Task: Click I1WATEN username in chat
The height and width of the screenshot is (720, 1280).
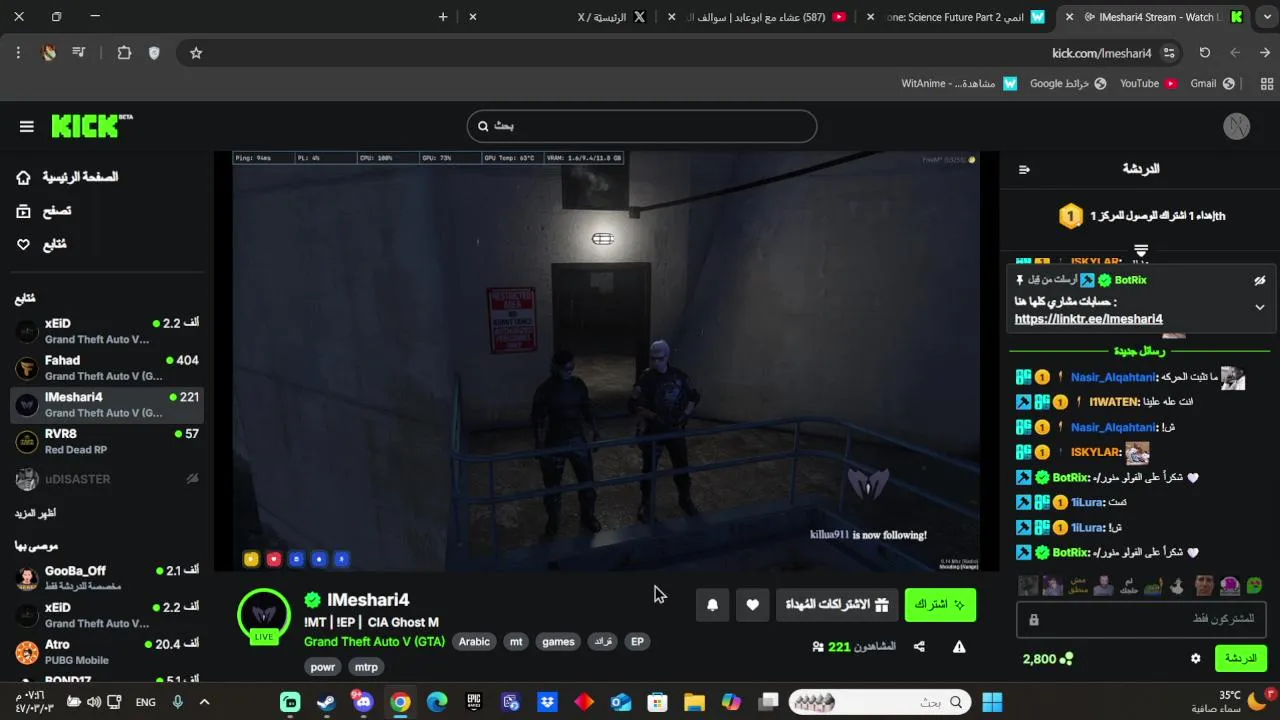Action: click(x=1114, y=402)
